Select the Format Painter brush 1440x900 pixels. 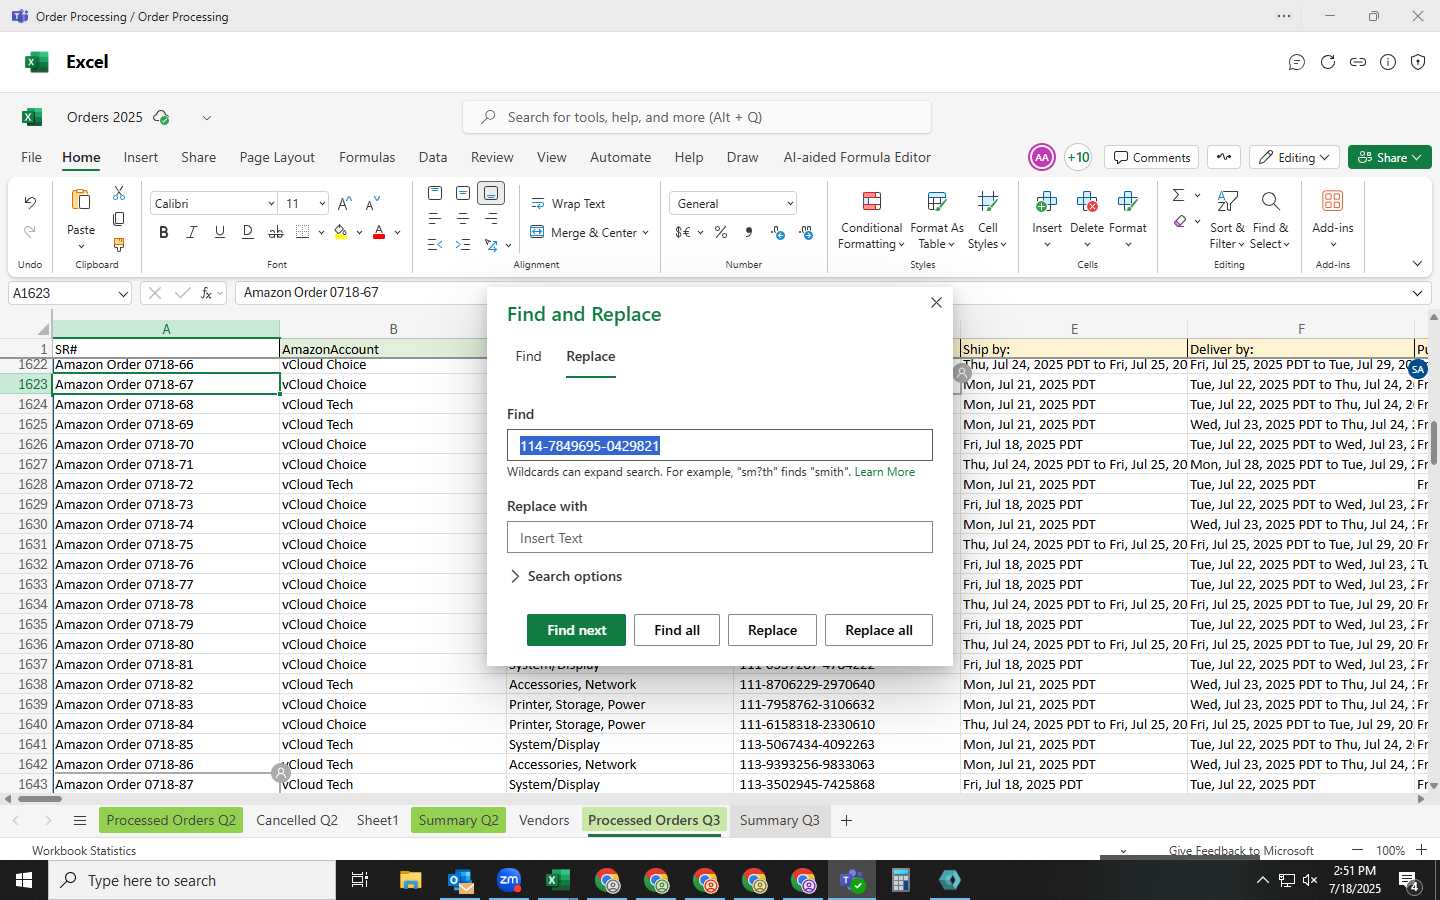(x=119, y=245)
